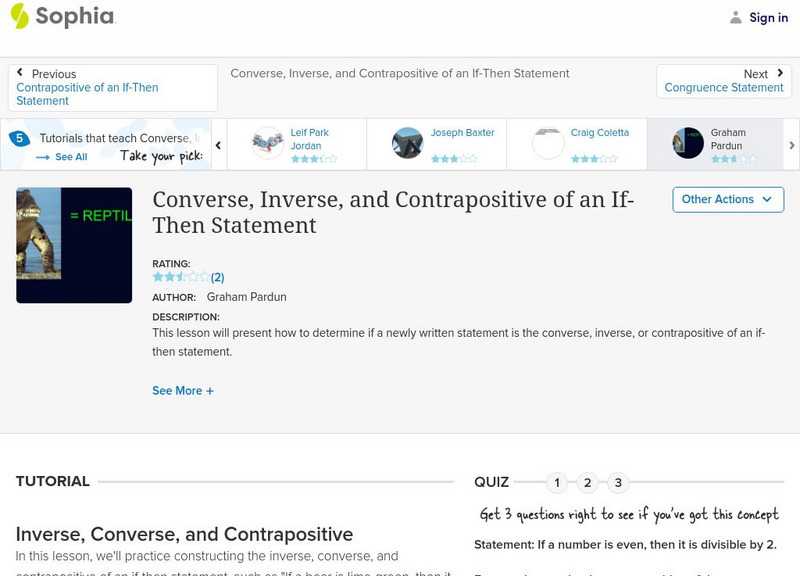Select quiz step 2 in the progress indicator

tap(587, 481)
